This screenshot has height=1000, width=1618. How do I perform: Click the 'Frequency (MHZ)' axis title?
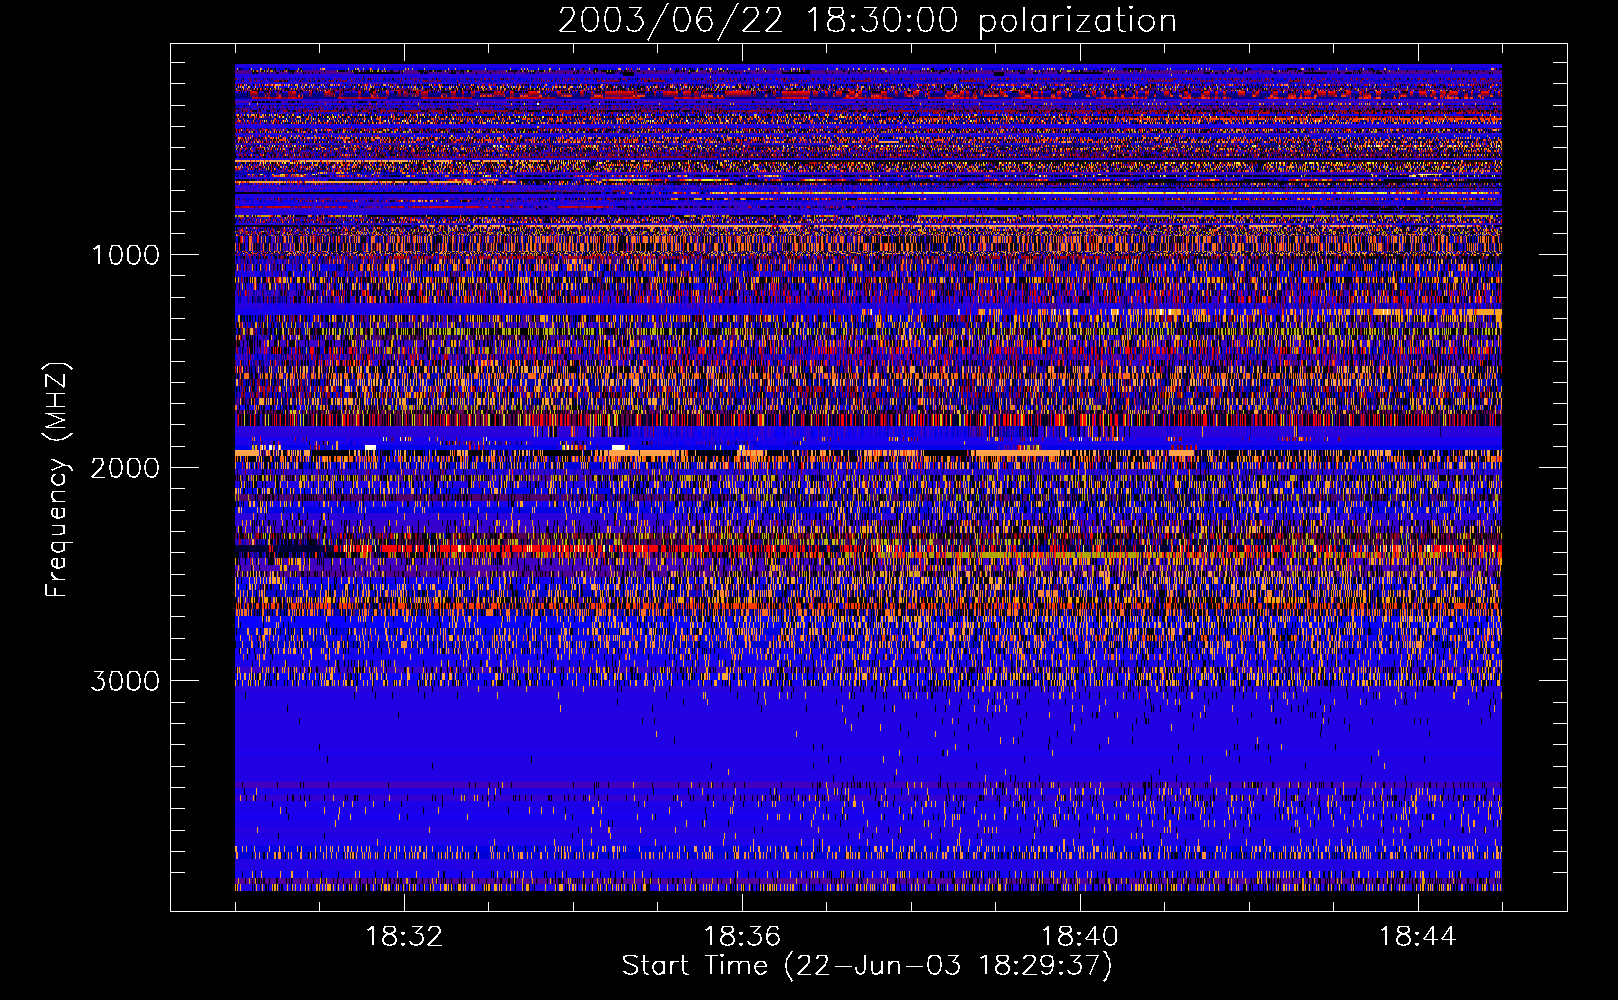point(57,480)
